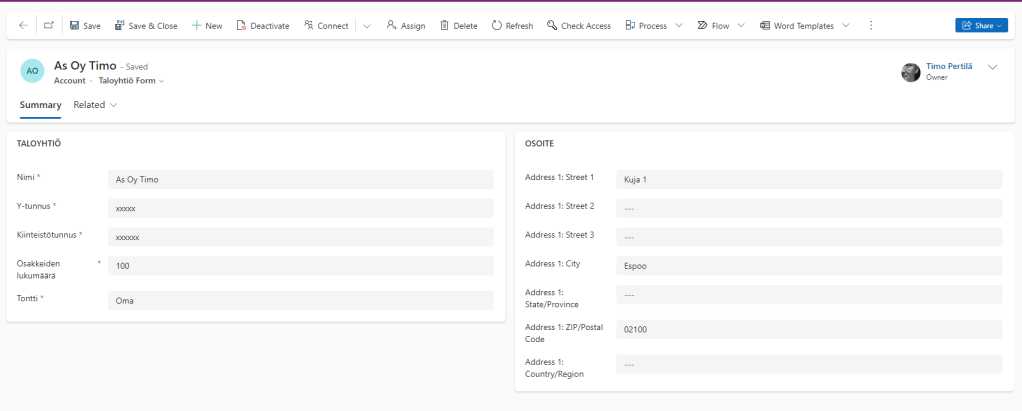
Task: Refresh the record form
Action: (512, 25)
